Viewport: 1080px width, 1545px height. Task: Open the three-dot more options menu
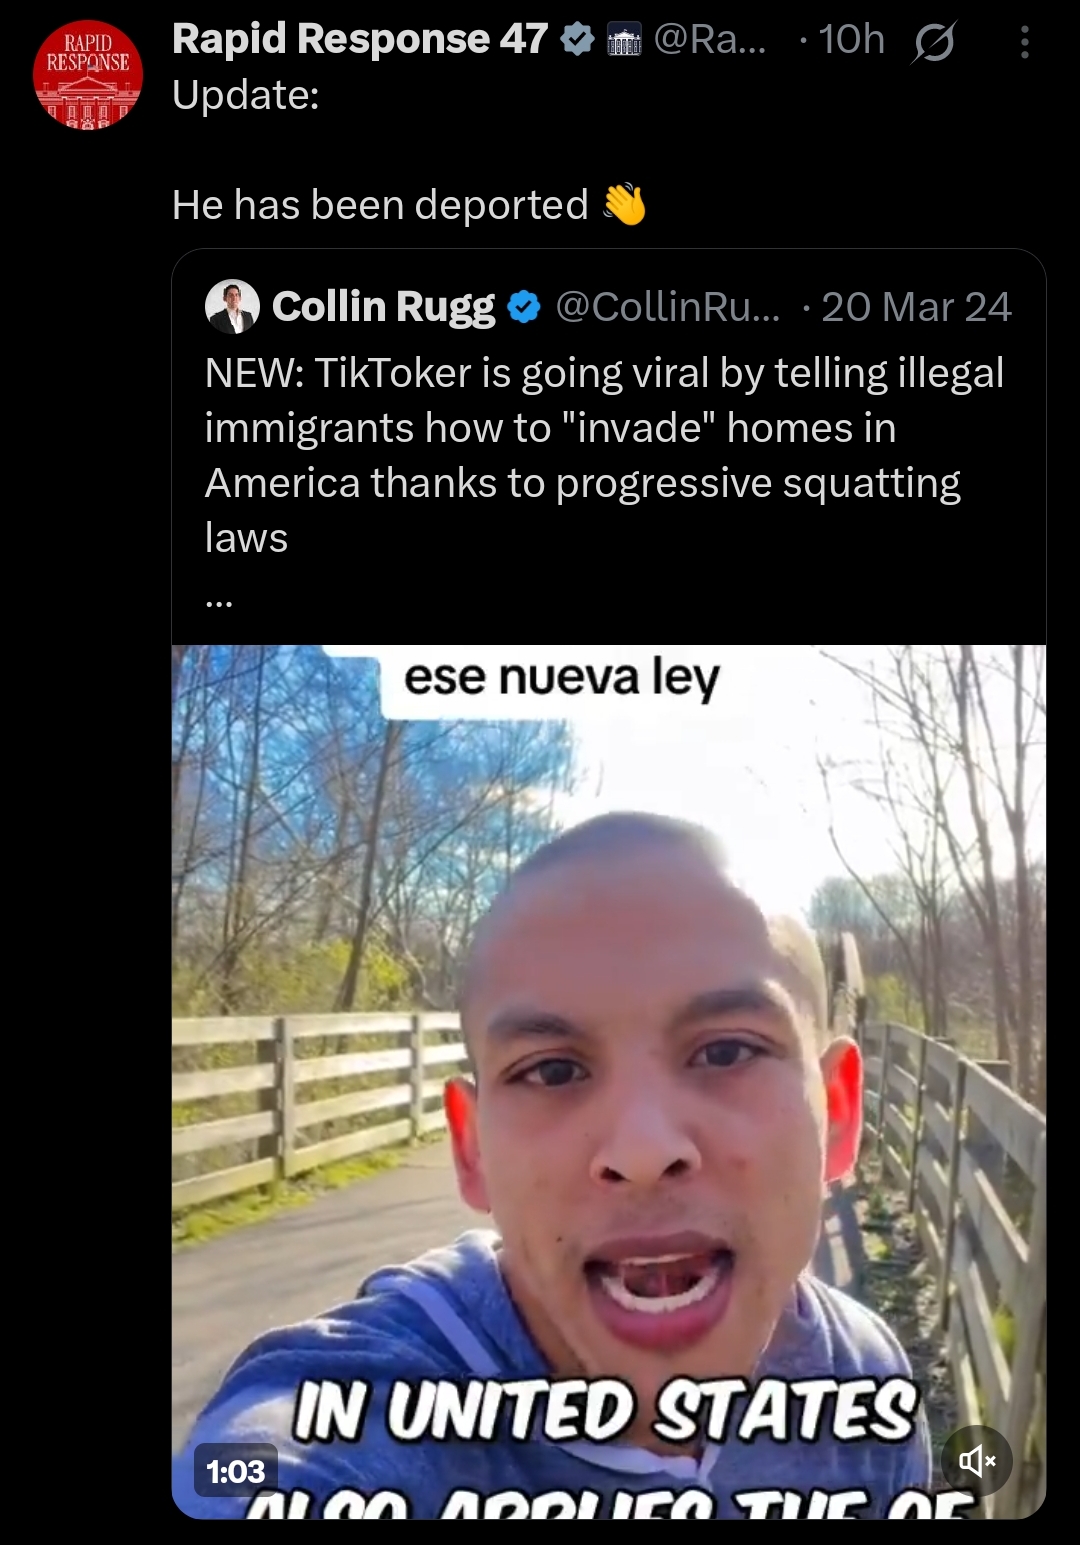(x=1024, y=42)
